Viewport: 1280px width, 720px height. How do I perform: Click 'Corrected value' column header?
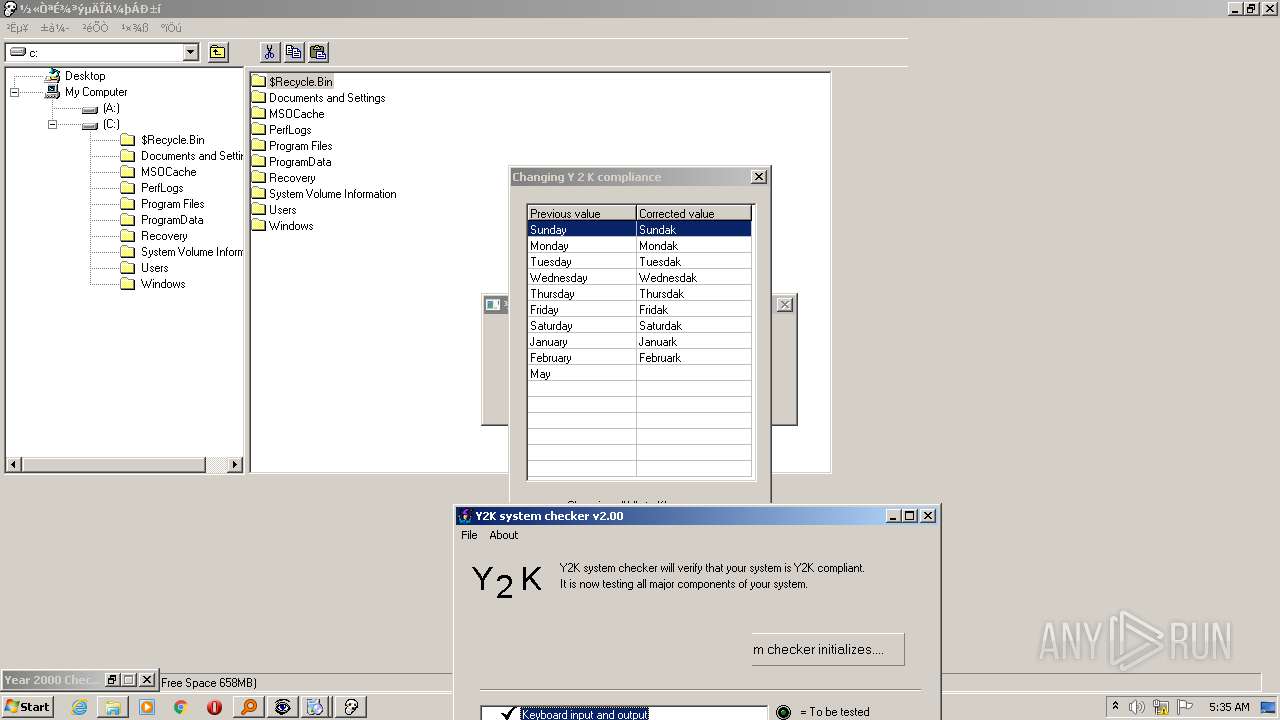(694, 213)
